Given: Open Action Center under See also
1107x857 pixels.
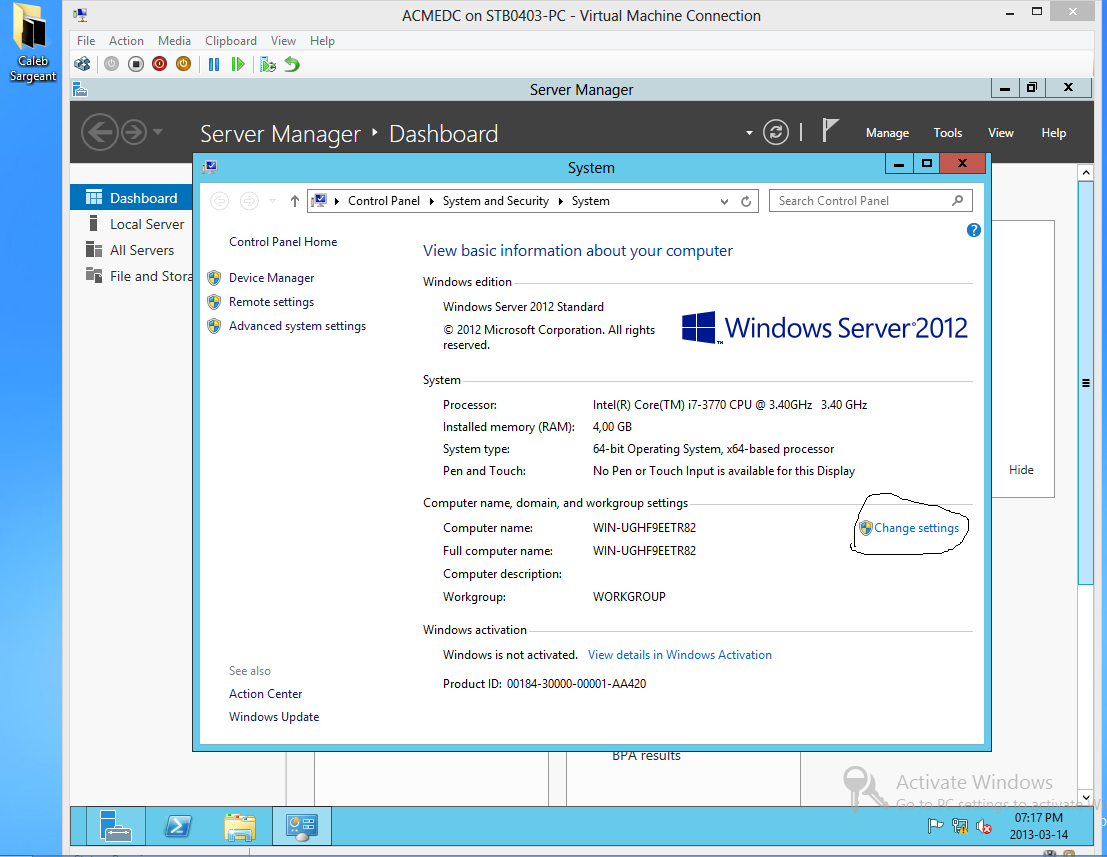Looking at the screenshot, I should (265, 694).
